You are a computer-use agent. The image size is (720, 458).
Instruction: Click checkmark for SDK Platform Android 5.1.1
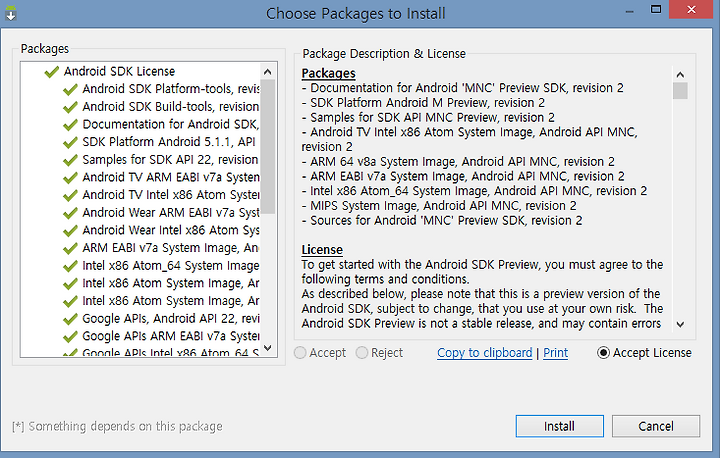click(70, 142)
